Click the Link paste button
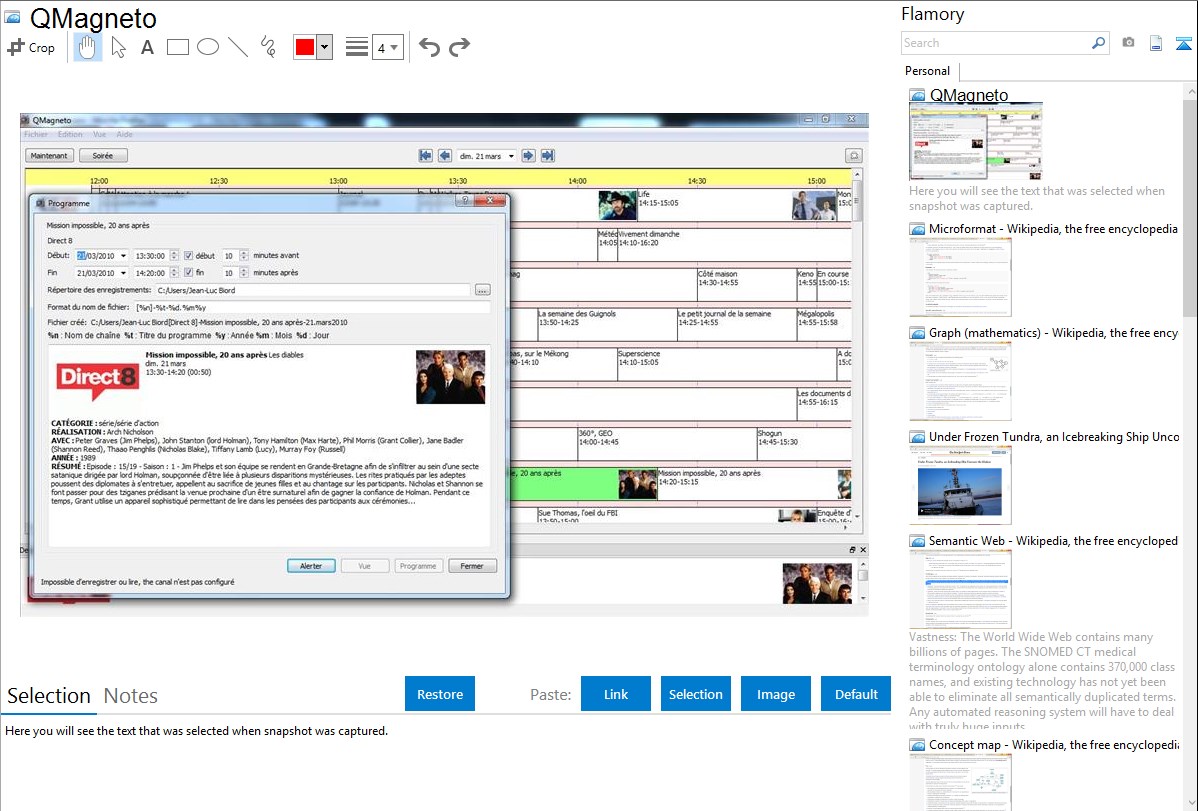This screenshot has height=811, width=1198. 616,694
